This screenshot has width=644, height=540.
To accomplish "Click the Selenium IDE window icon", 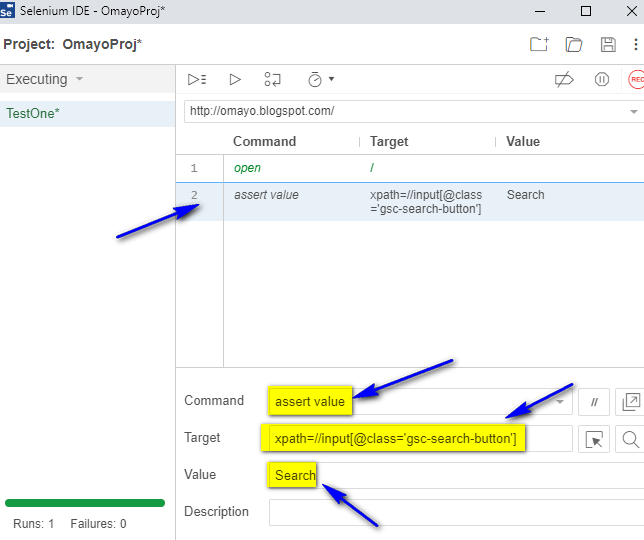I will 7,10.
